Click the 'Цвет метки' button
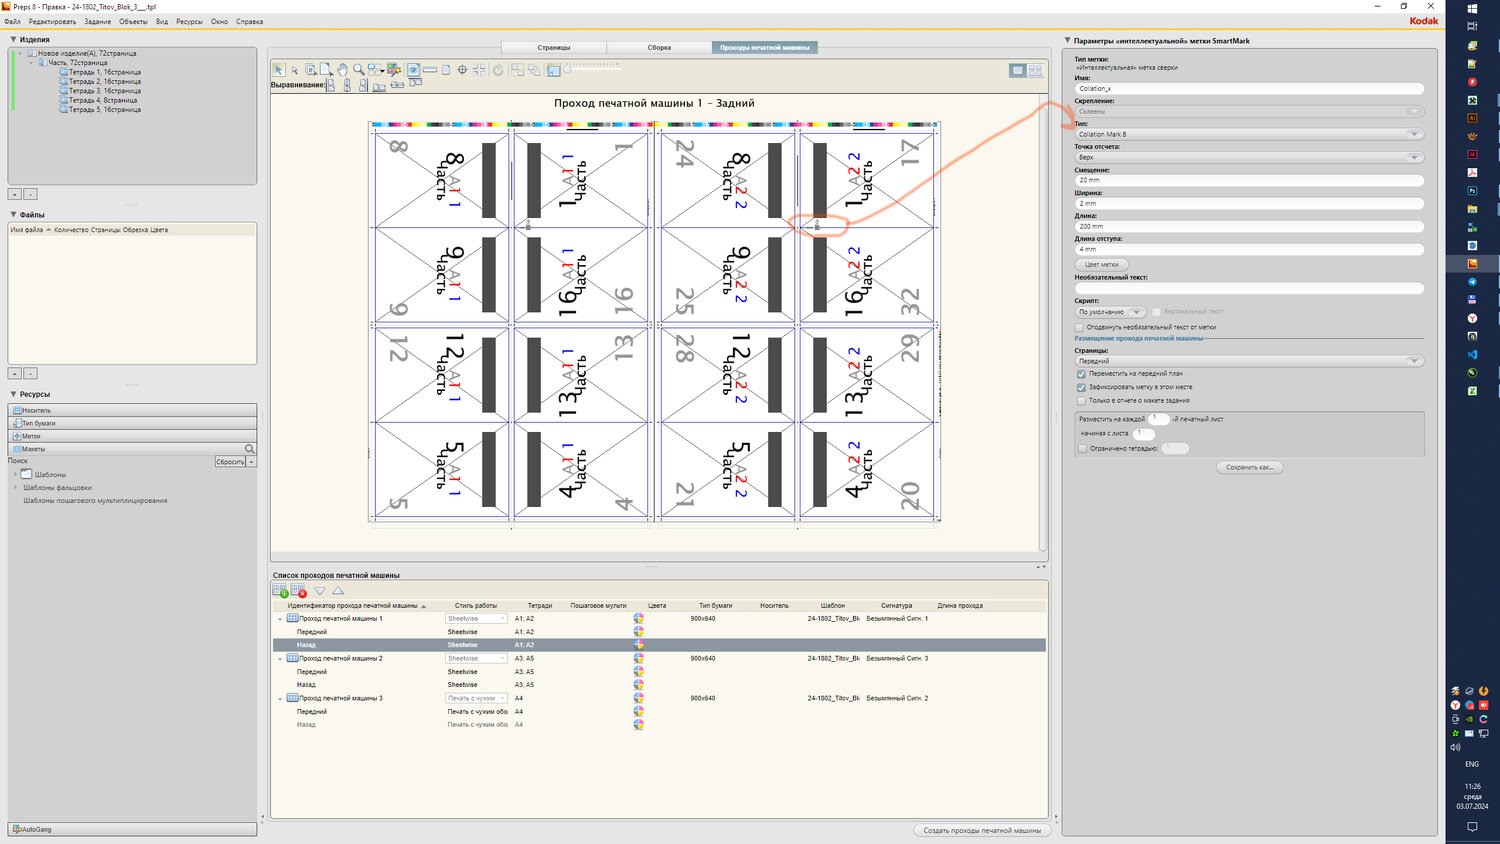This screenshot has height=844, width=1500. tap(1101, 265)
